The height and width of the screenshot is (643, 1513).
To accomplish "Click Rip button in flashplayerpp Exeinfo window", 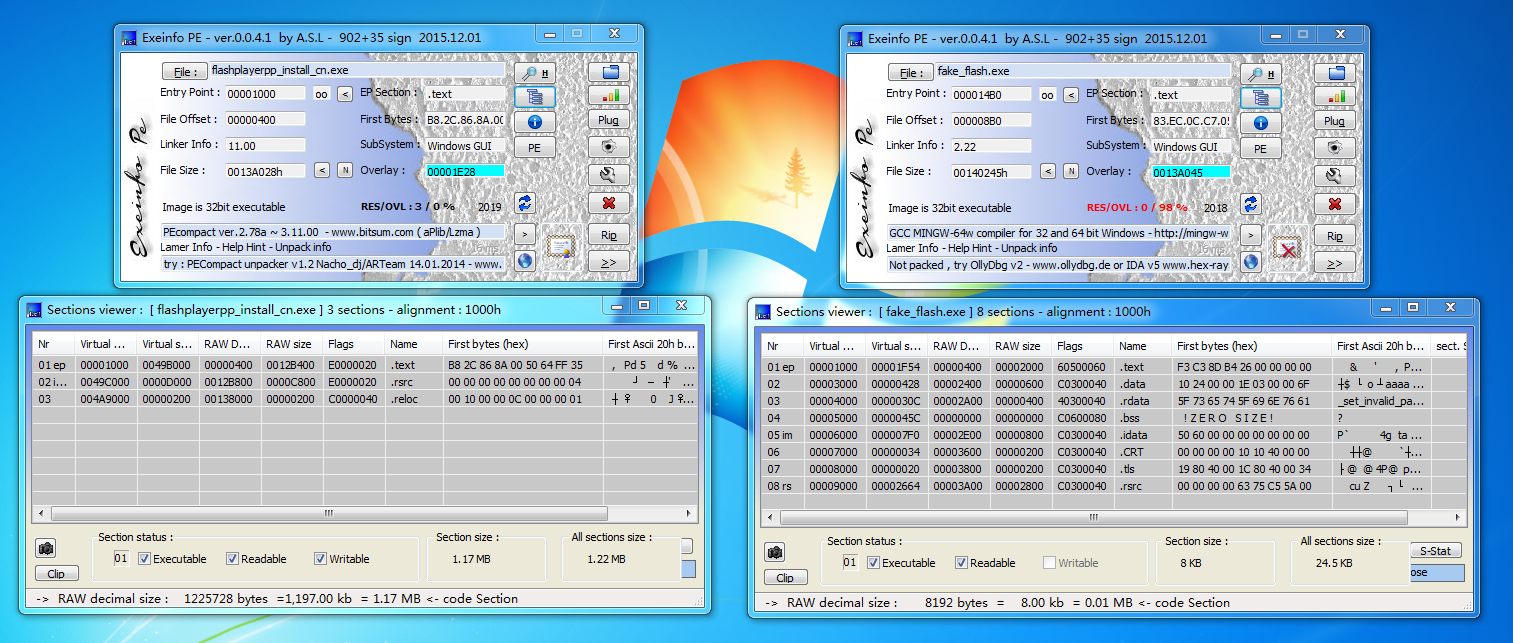I will coord(608,235).
